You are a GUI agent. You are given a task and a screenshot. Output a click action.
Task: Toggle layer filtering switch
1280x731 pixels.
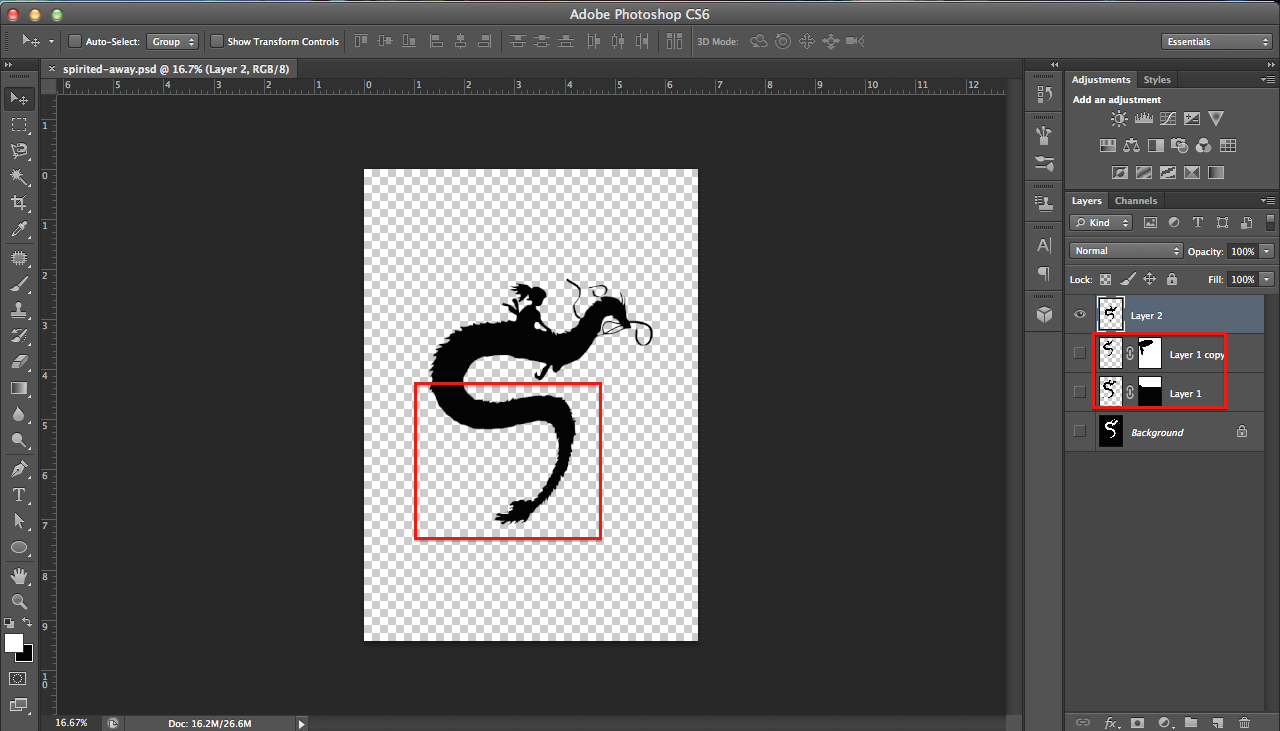[1270, 222]
